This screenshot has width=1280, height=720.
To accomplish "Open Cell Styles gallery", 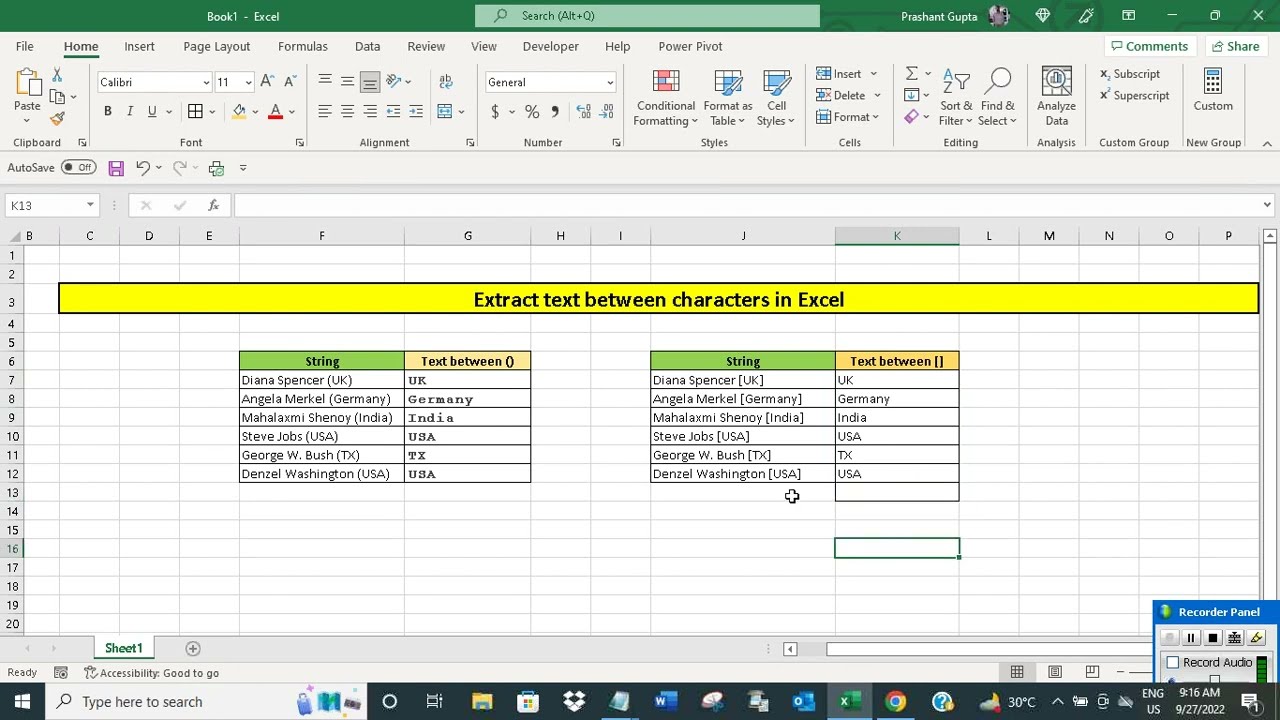I will coord(776,97).
